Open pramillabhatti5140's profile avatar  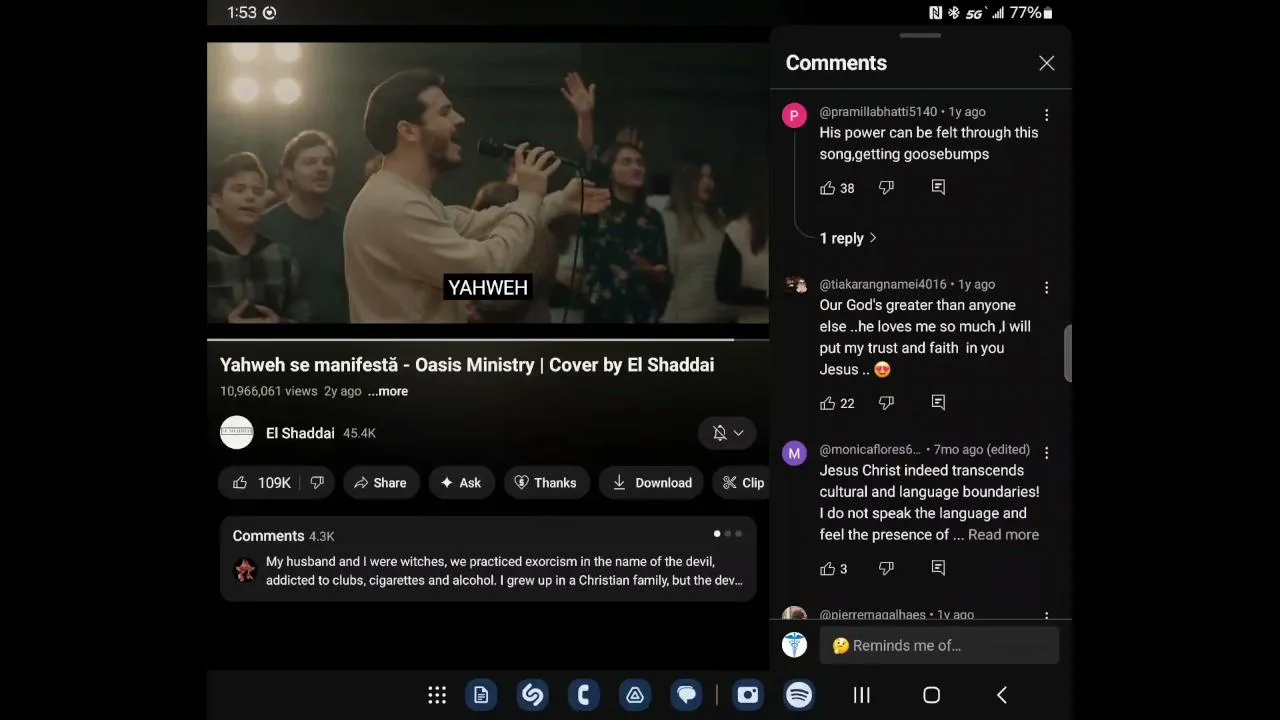pyautogui.click(x=794, y=116)
